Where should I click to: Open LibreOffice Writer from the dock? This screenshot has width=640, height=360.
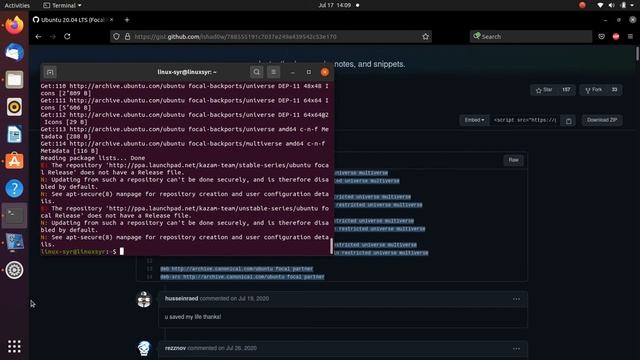(14, 134)
